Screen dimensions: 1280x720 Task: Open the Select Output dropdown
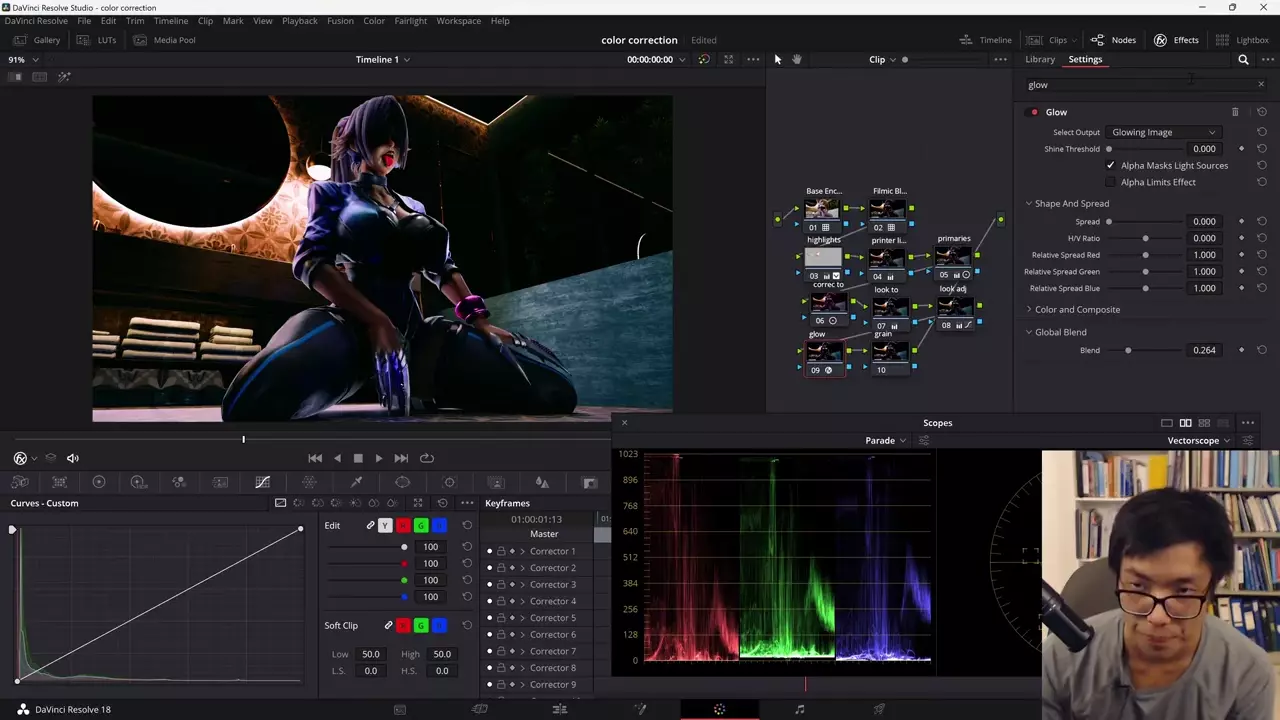(1163, 132)
